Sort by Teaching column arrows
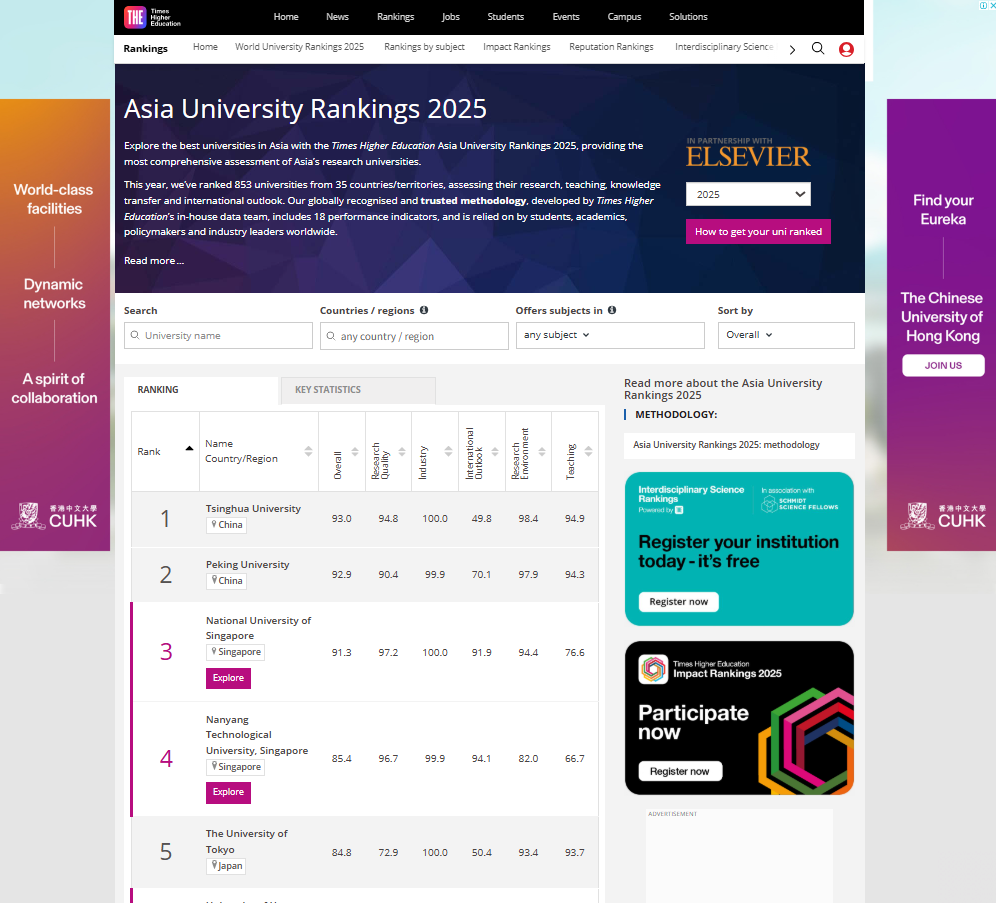The height and width of the screenshot is (903, 996). 589,452
